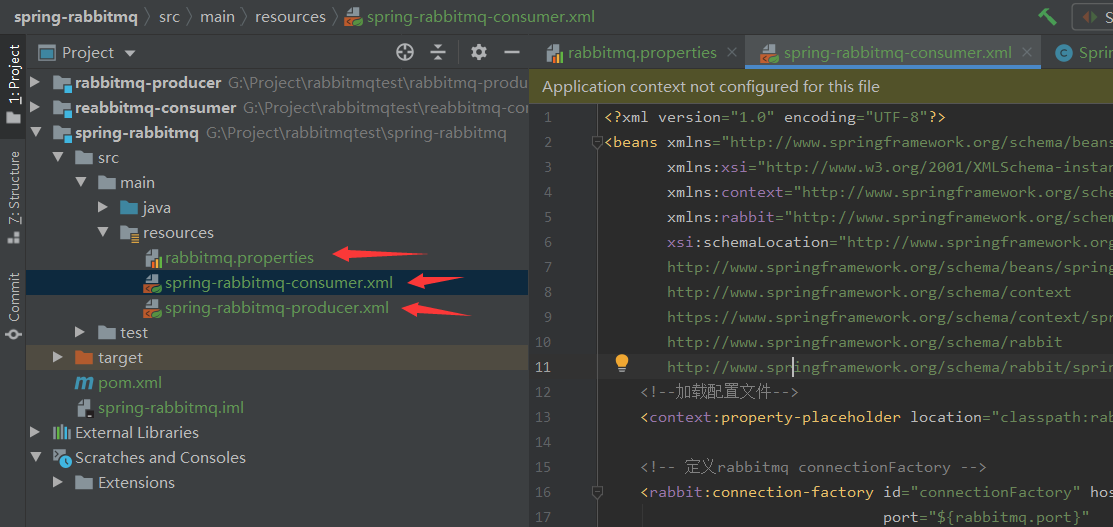The width and height of the screenshot is (1113, 527).
Task: Collapse the resources folder
Action: 104,232
